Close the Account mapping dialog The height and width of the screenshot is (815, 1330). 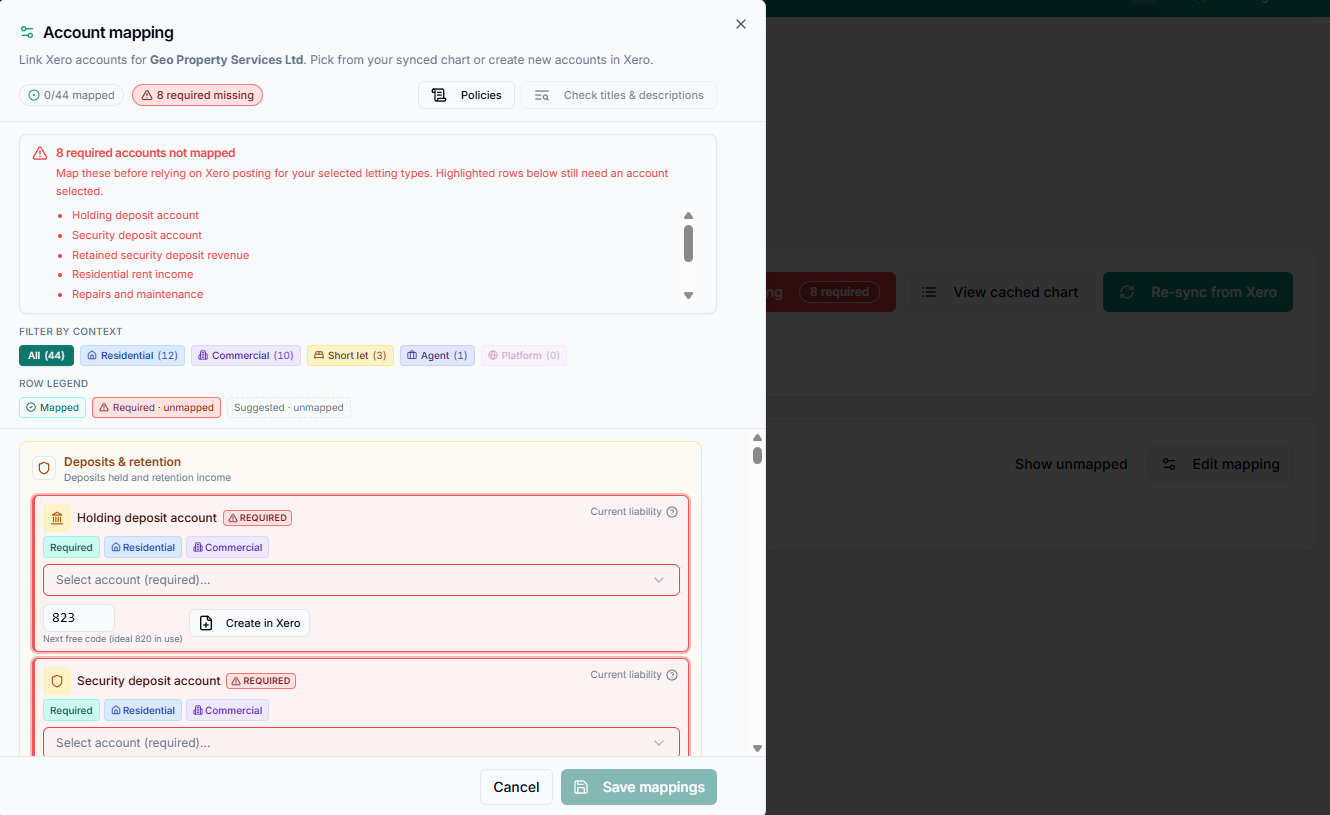[741, 24]
